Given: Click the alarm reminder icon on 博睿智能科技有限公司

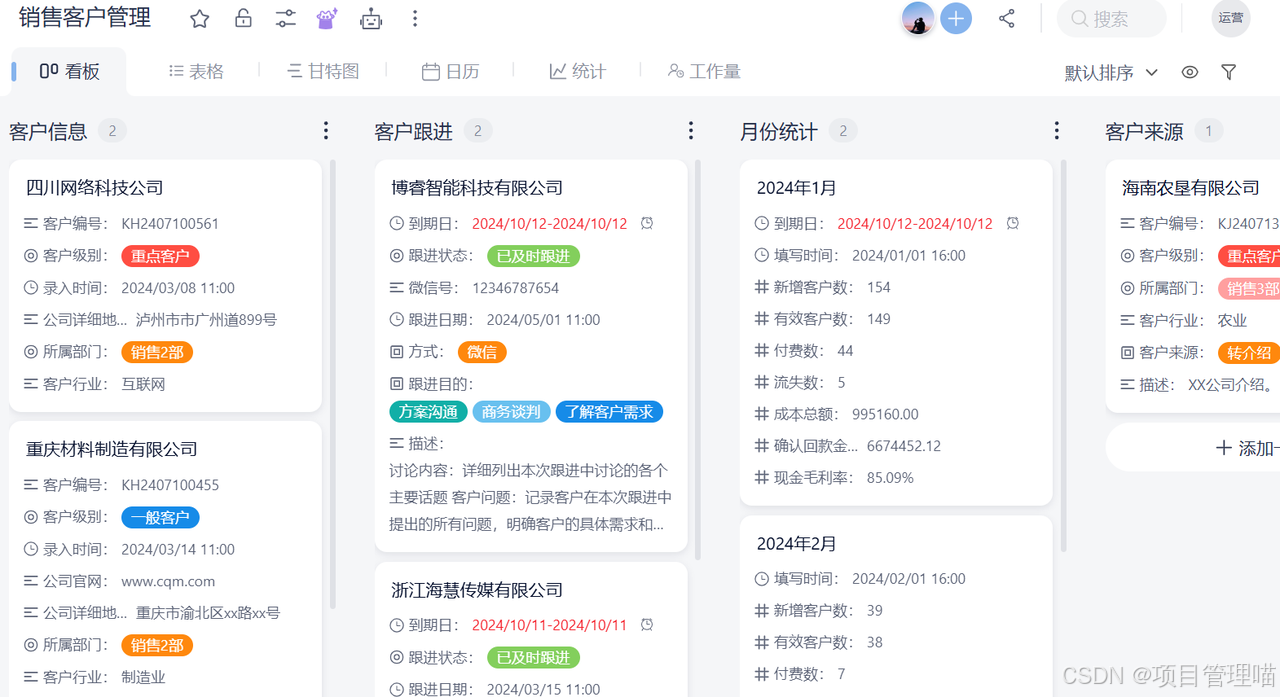Looking at the screenshot, I should [x=647, y=224].
